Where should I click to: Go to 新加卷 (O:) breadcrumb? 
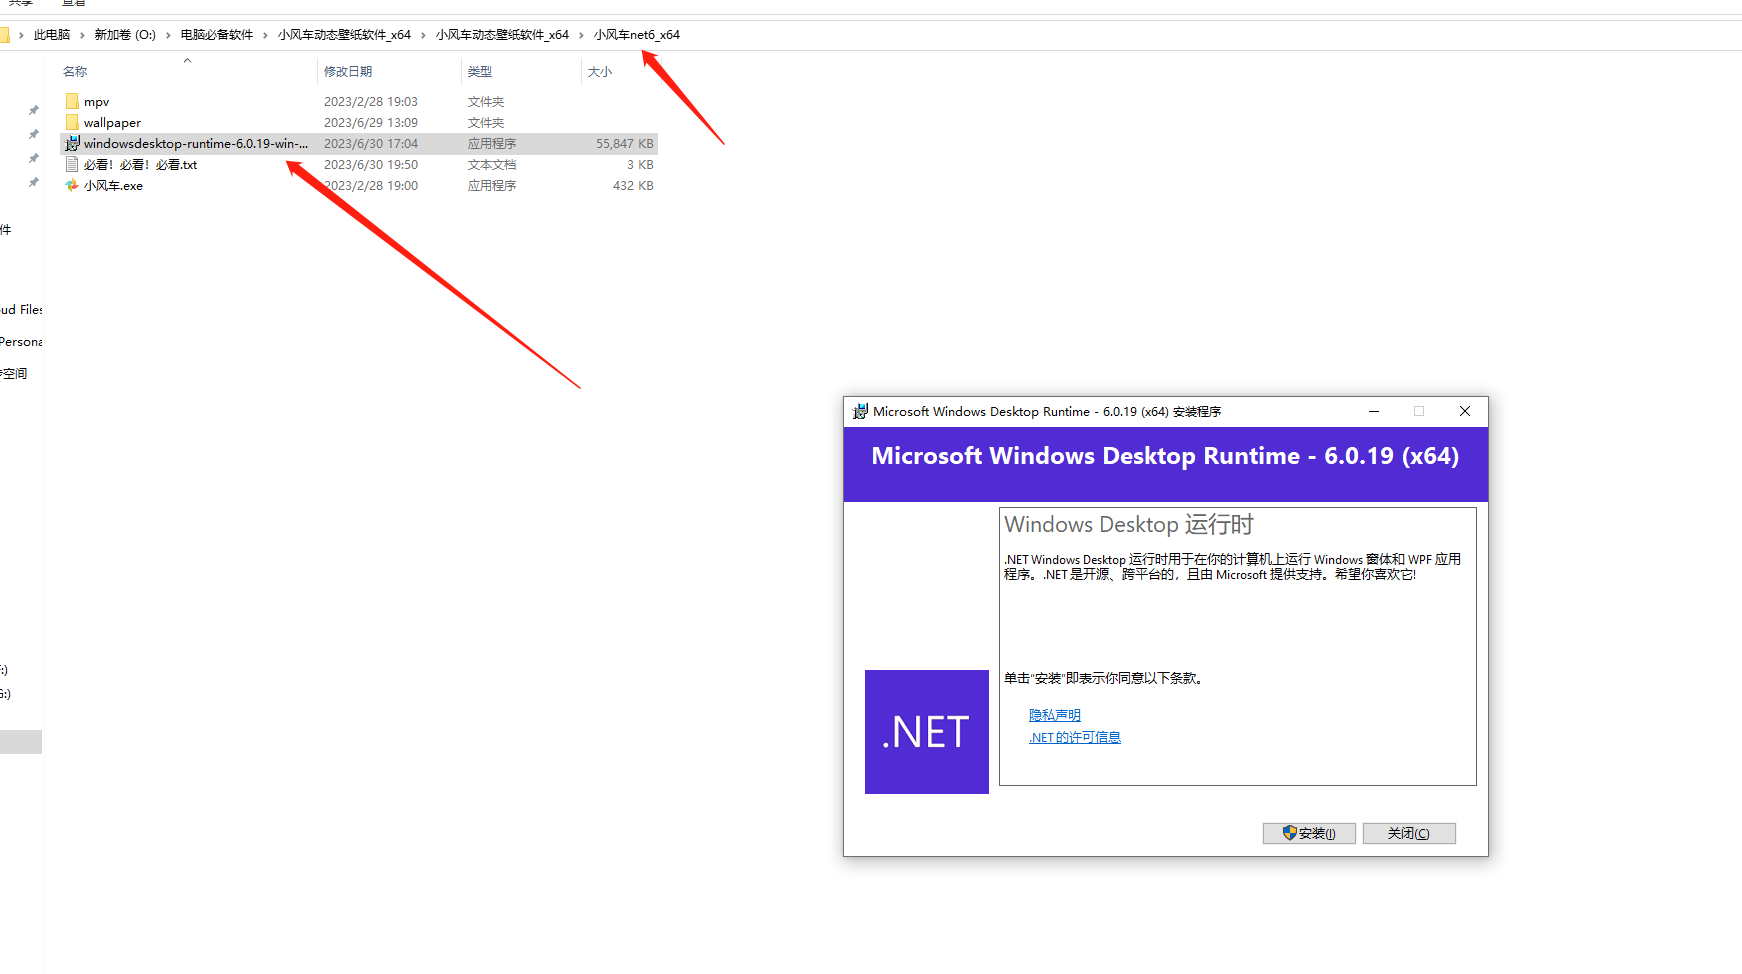tap(125, 35)
